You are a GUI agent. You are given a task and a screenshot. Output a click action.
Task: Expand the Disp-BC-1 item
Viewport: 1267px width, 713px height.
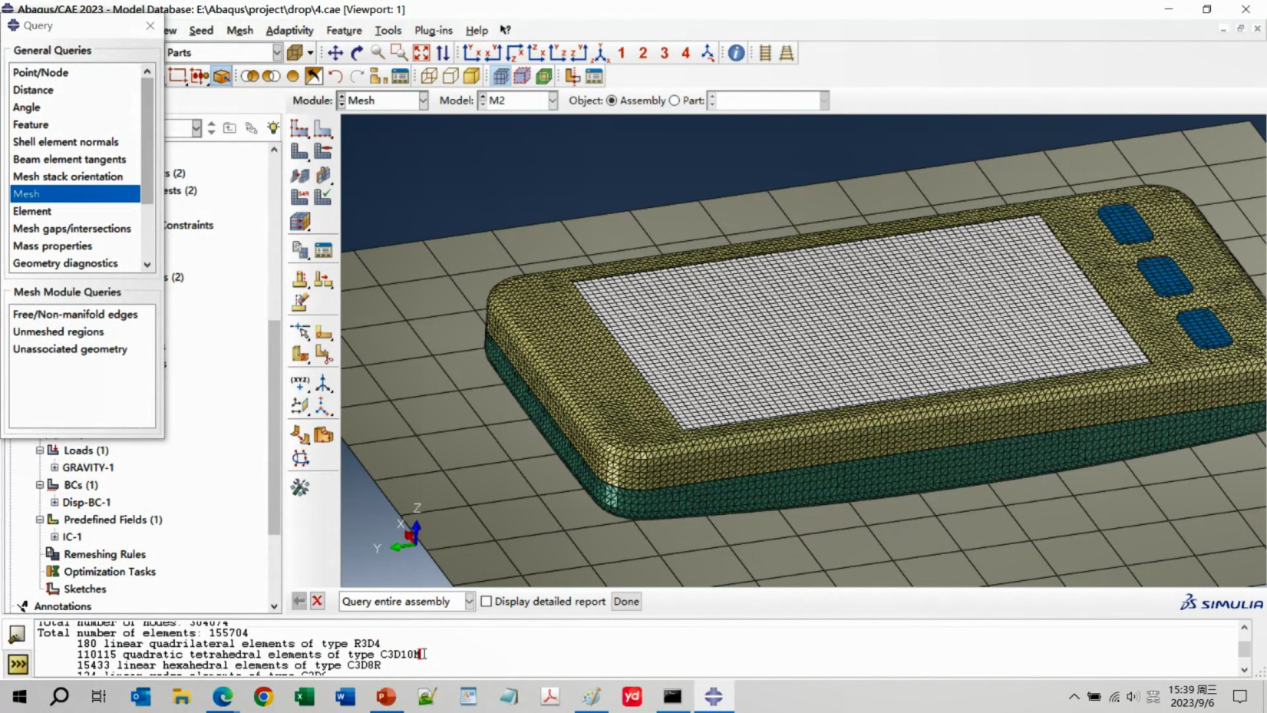click(x=55, y=502)
